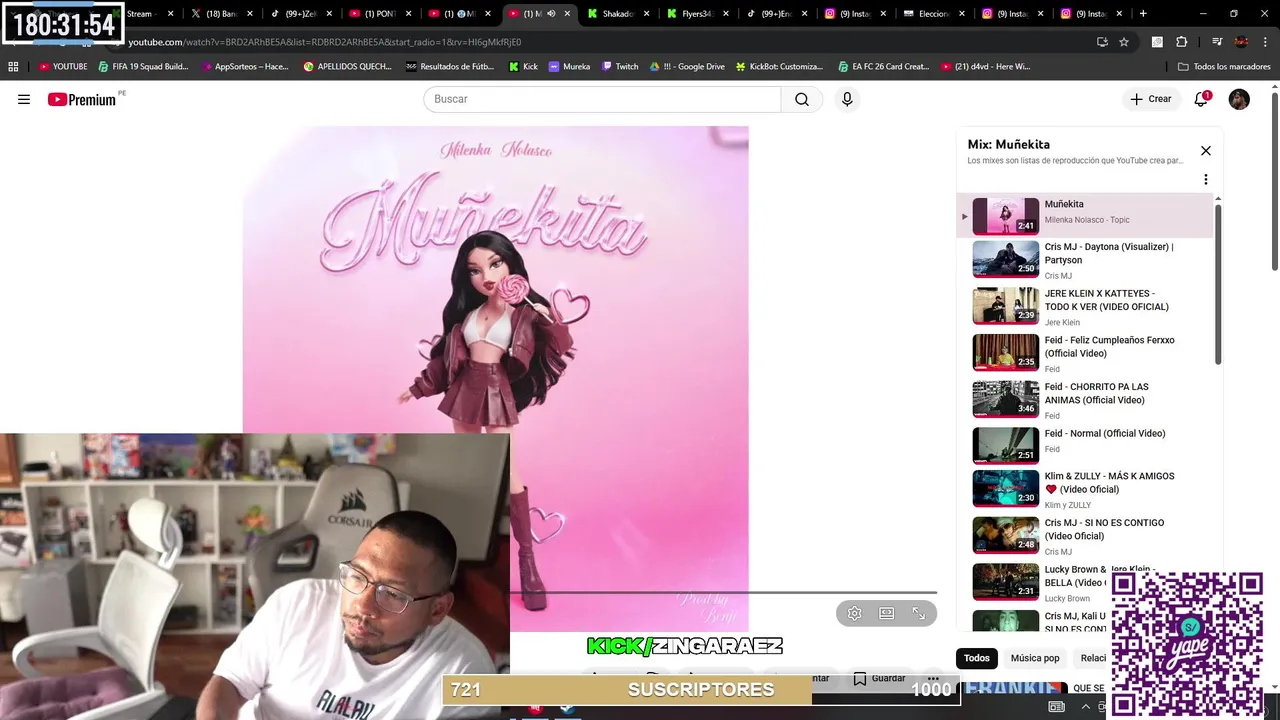This screenshot has height=720, width=1280.
Task: Play Cris MJ - SI NO ES CONTIGO (Video Oficial)
Action: (1085, 535)
